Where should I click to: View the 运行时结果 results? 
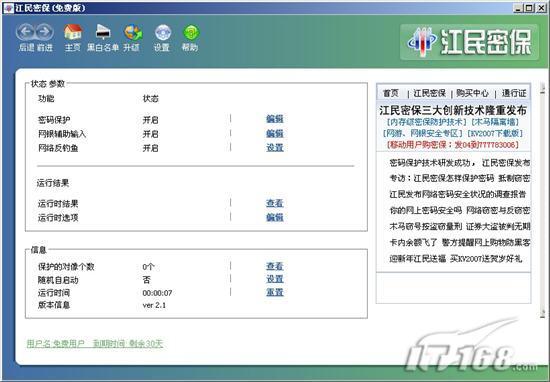point(275,203)
